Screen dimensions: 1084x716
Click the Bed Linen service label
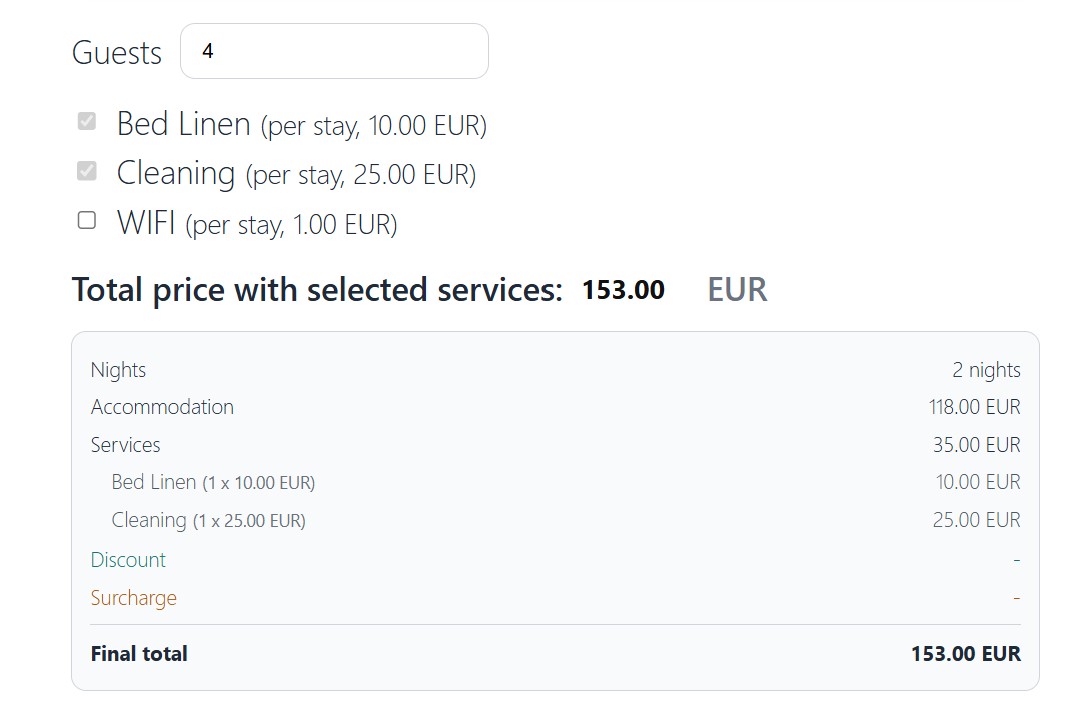pyautogui.click(x=183, y=124)
